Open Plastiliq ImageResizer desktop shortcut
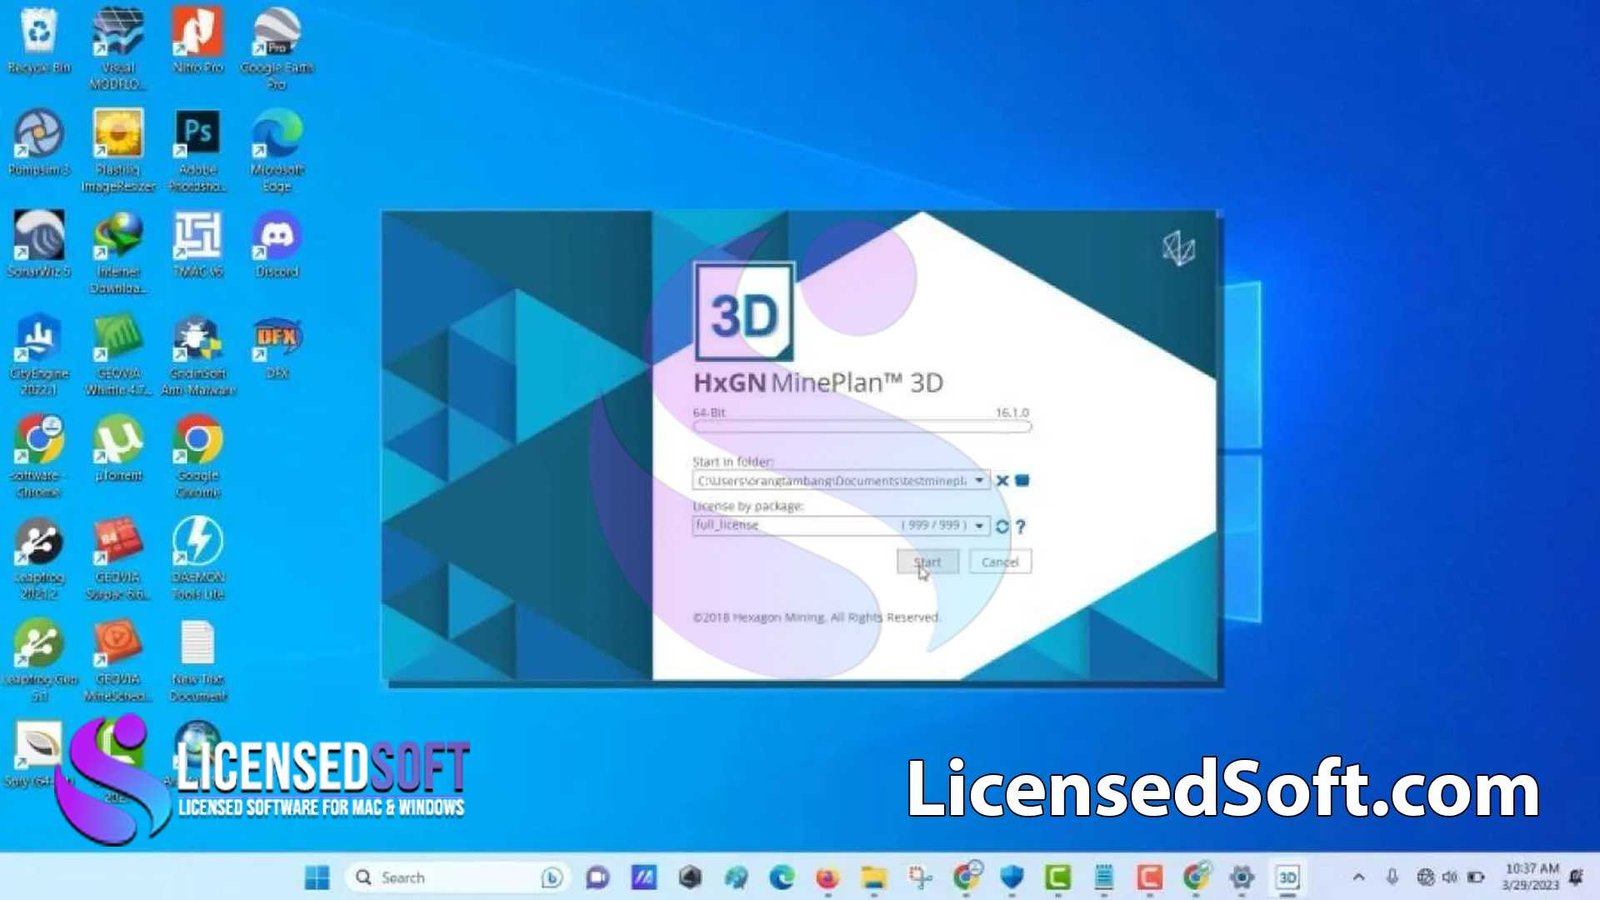 click(x=118, y=150)
